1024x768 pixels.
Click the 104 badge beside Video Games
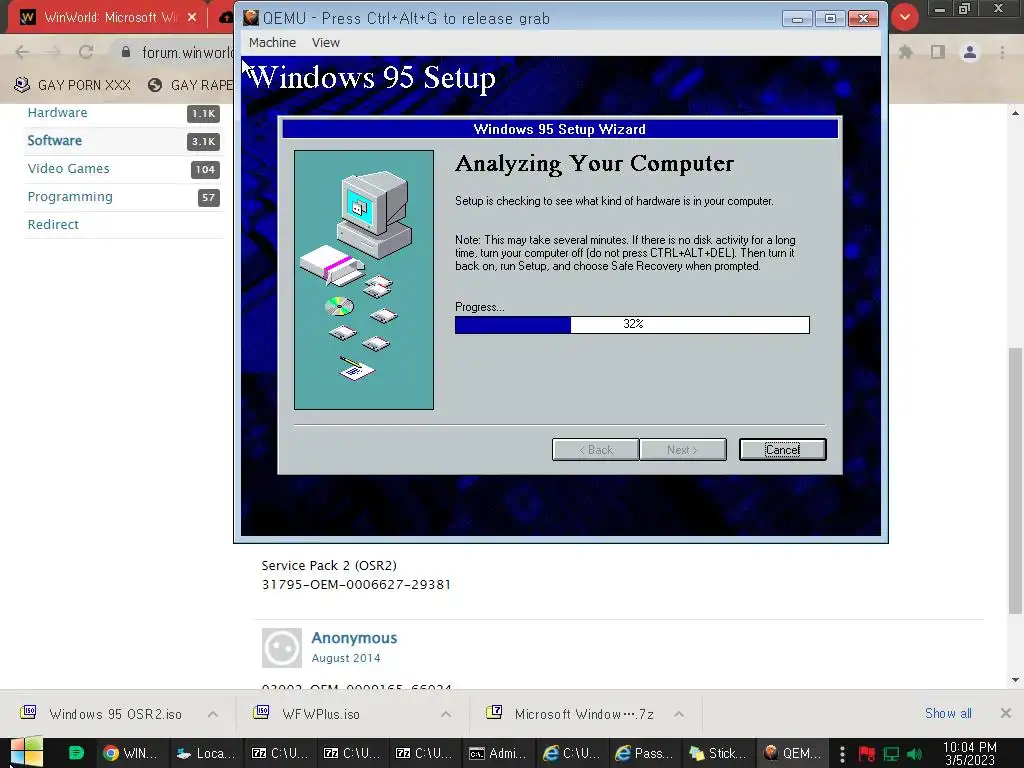tap(205, 170)
